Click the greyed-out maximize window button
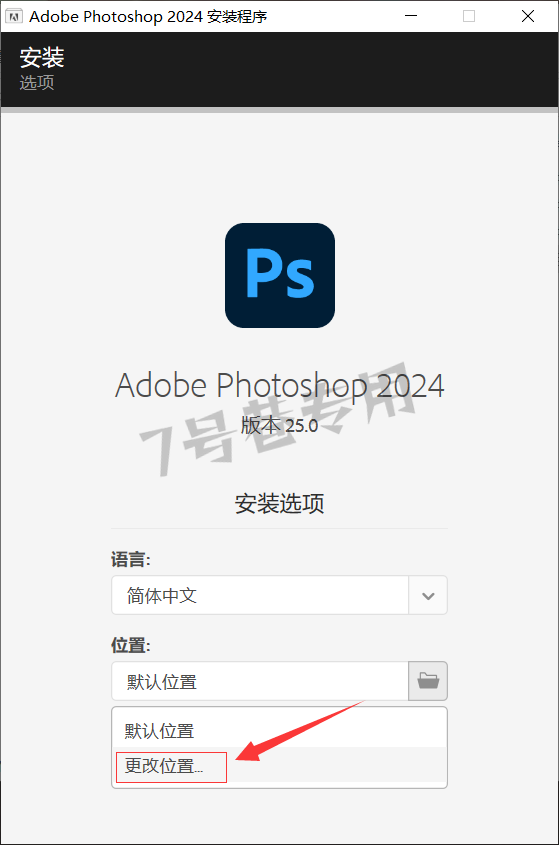Viewport: 559px width, 845px height. (469, 16)
